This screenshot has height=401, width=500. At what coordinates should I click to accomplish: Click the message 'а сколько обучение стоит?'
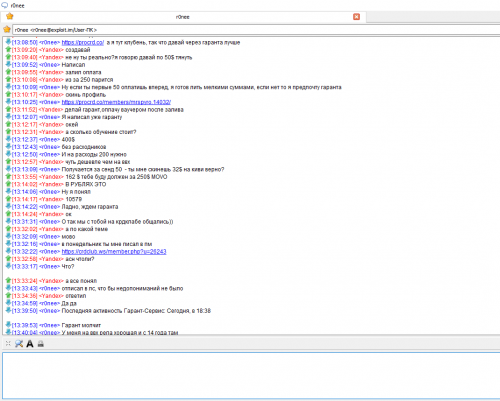point(101,132)
